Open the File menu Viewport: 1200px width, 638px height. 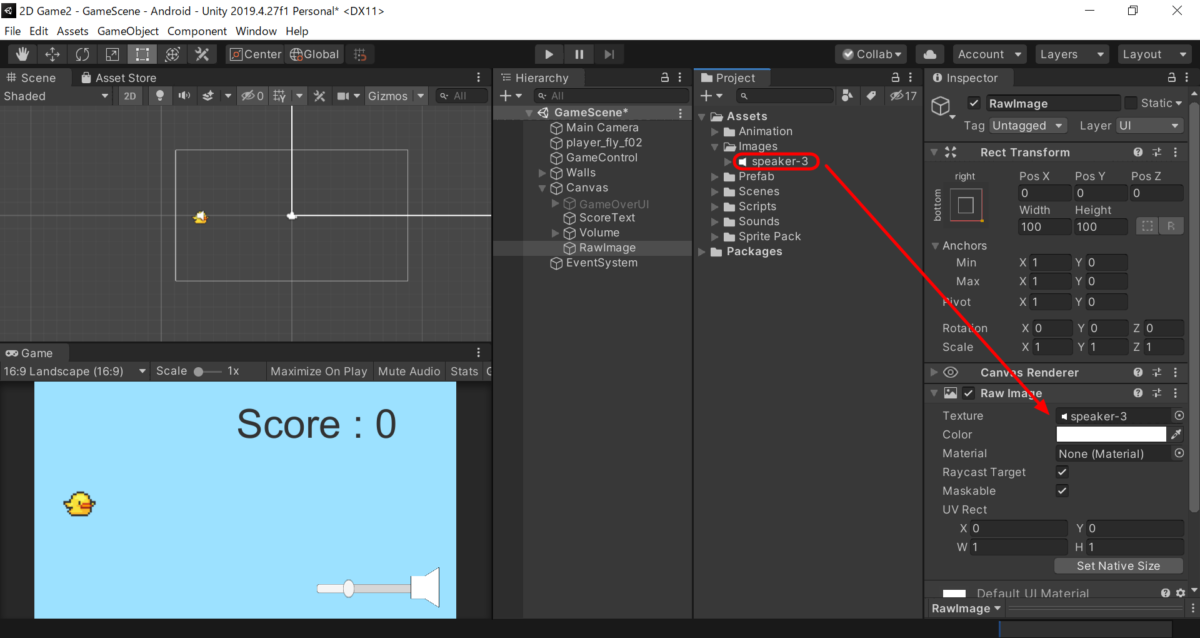pos(12,31)
